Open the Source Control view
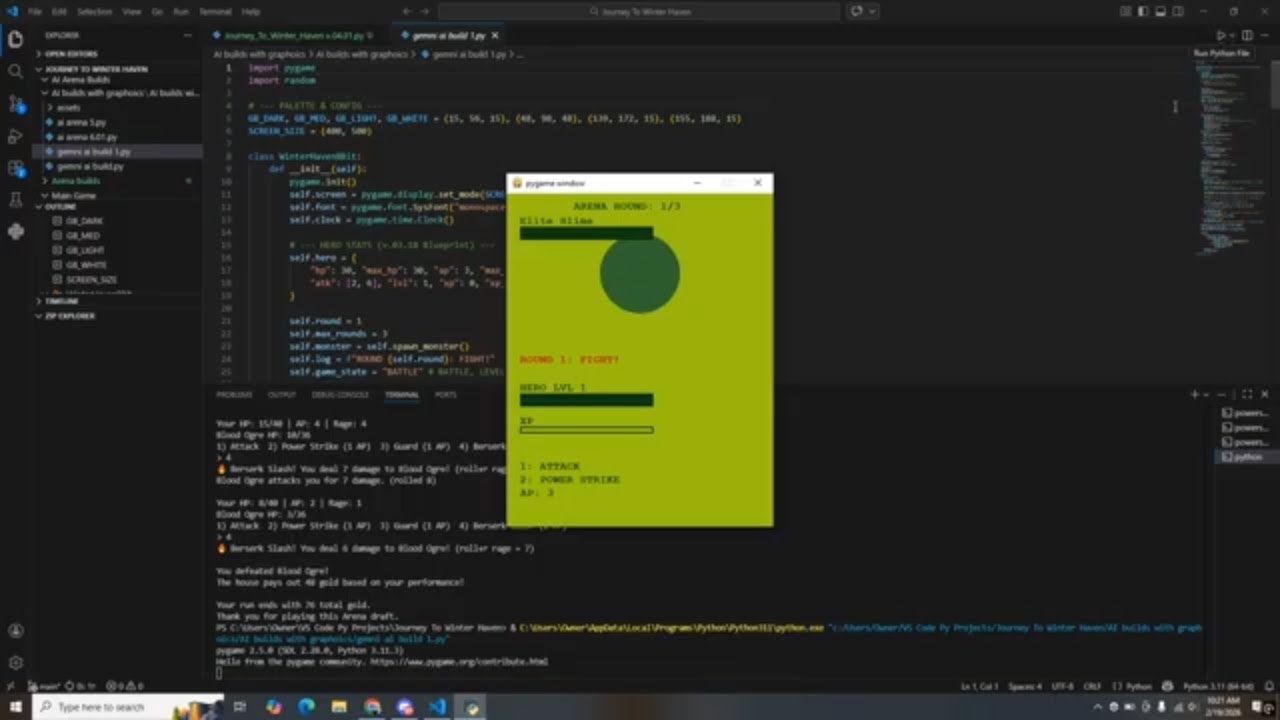The image size is (1280, 720). pyautogui.click(x=15, y=104)
